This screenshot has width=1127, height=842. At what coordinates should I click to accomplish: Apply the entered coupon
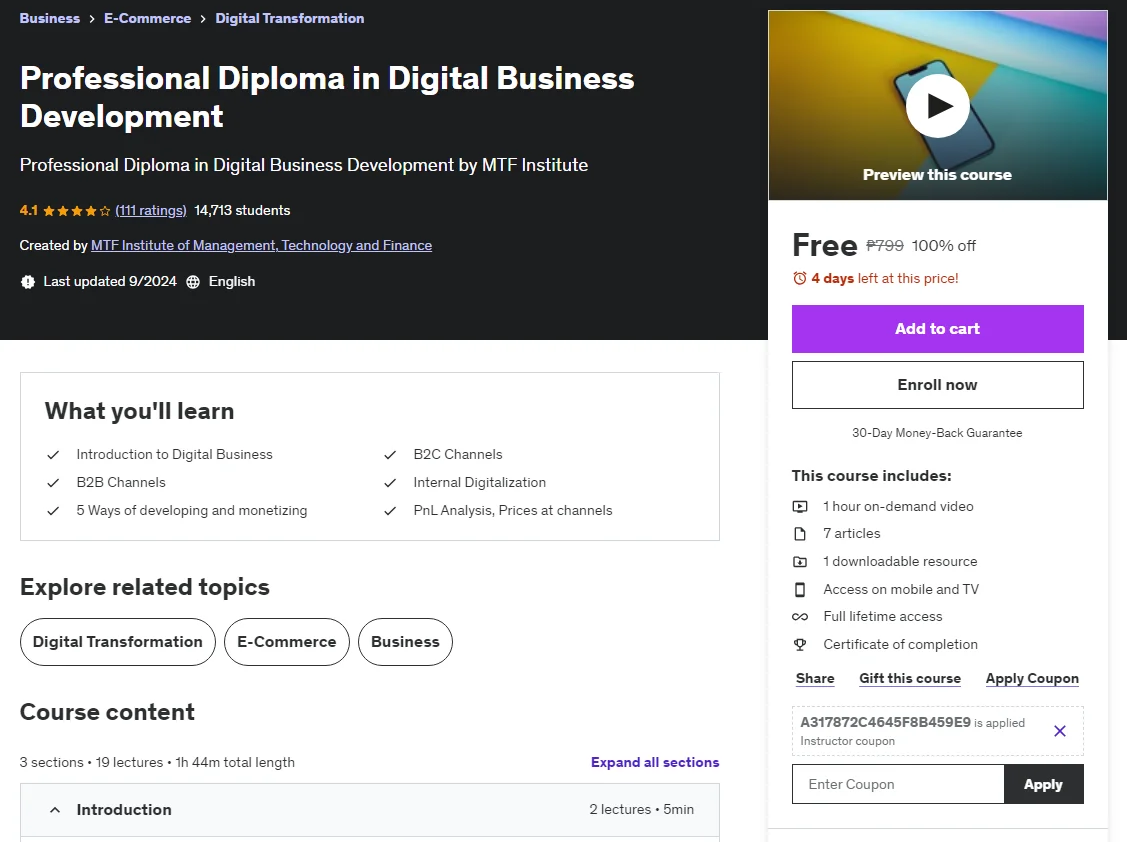[x=1043, y=784]
